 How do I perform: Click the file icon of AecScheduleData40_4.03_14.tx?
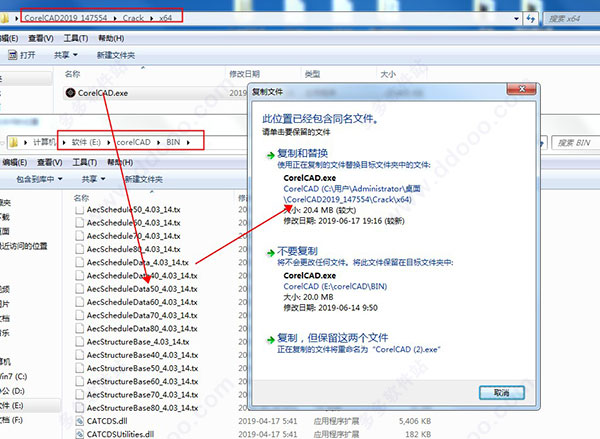tap(80, 275)
